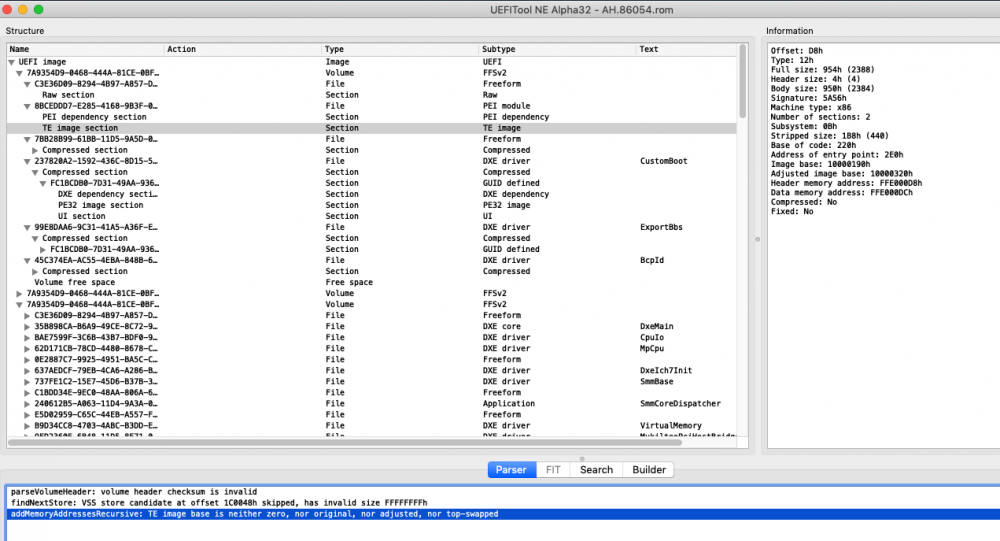Click the Full size 954h line
This screenshot has width=1000, height=541.
(822, 70)
